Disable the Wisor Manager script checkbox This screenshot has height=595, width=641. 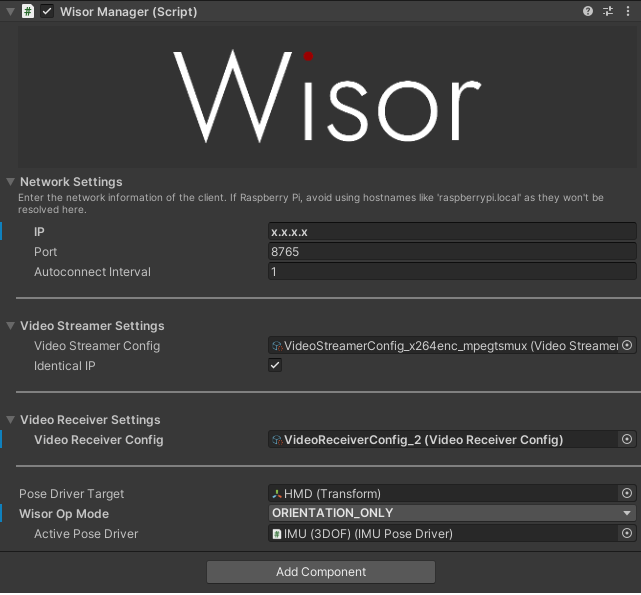pos(47,11)
